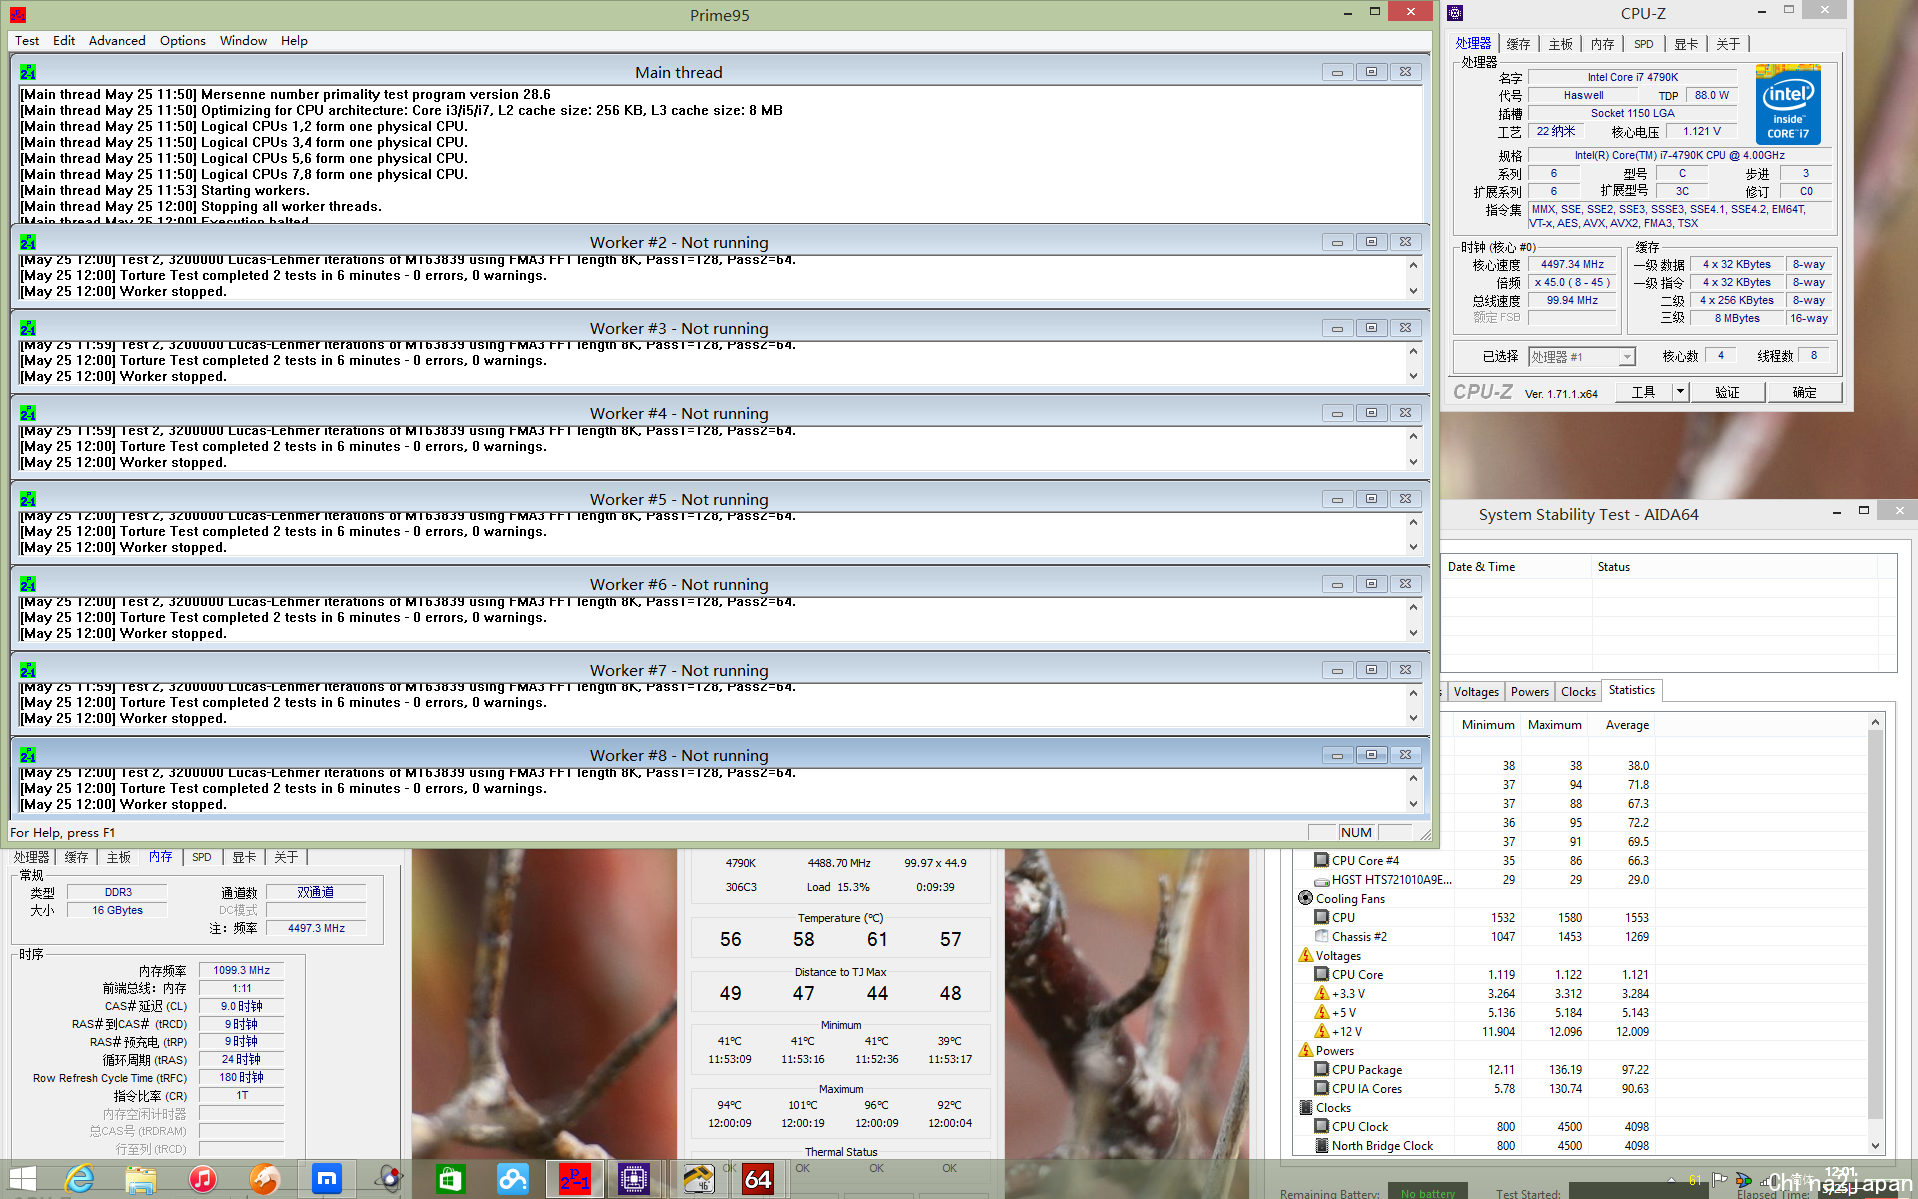The image size is (1918, 1199).
Task: Click the Windows Start button
Action: (22, 1179)
